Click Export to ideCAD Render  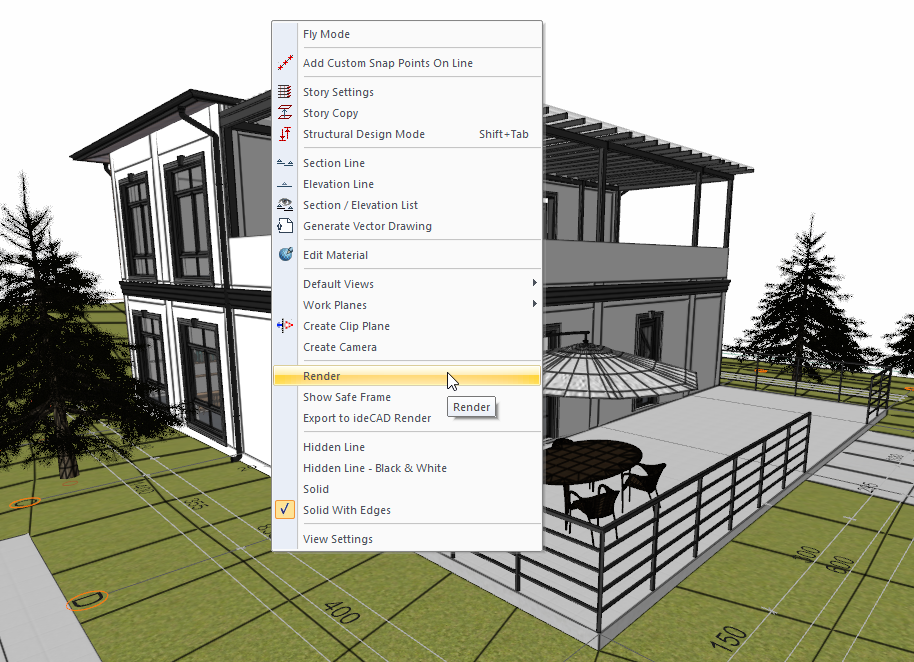point(364,417)
